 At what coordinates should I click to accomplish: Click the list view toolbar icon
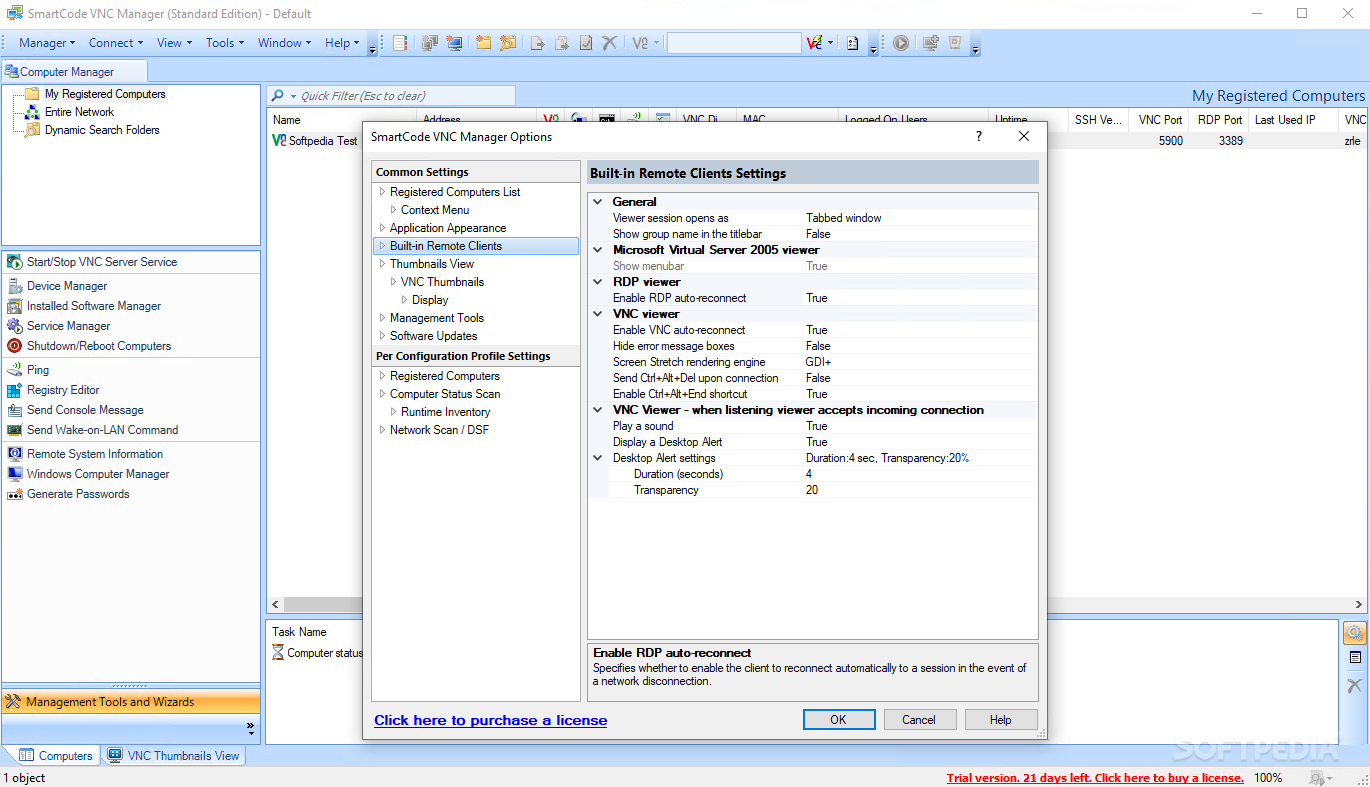(x=400, y=43)
